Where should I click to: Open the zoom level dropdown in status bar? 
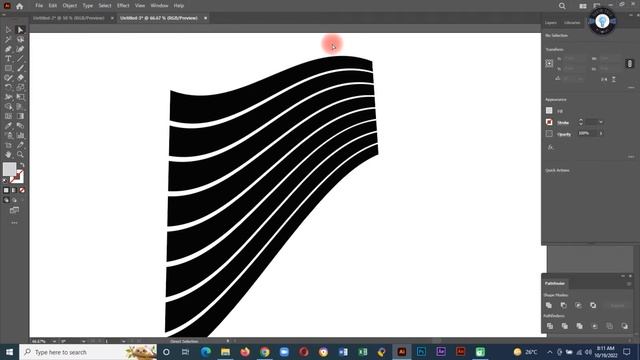[x=54, y=341]
